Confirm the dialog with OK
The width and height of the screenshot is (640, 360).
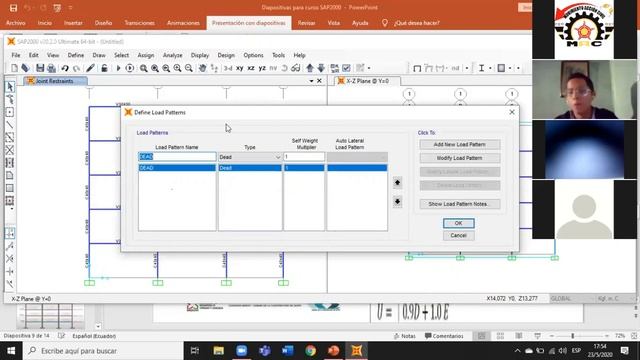click(458, 223)
